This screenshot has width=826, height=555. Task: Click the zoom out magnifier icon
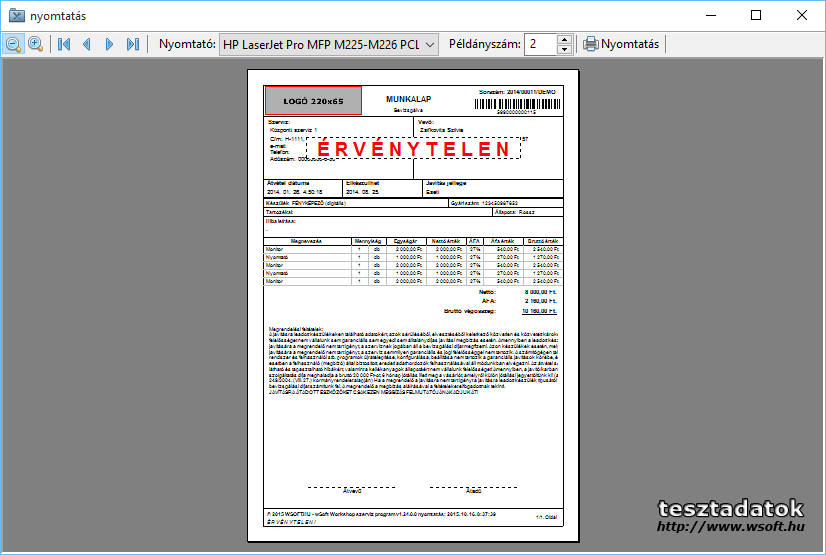[13, 44]
